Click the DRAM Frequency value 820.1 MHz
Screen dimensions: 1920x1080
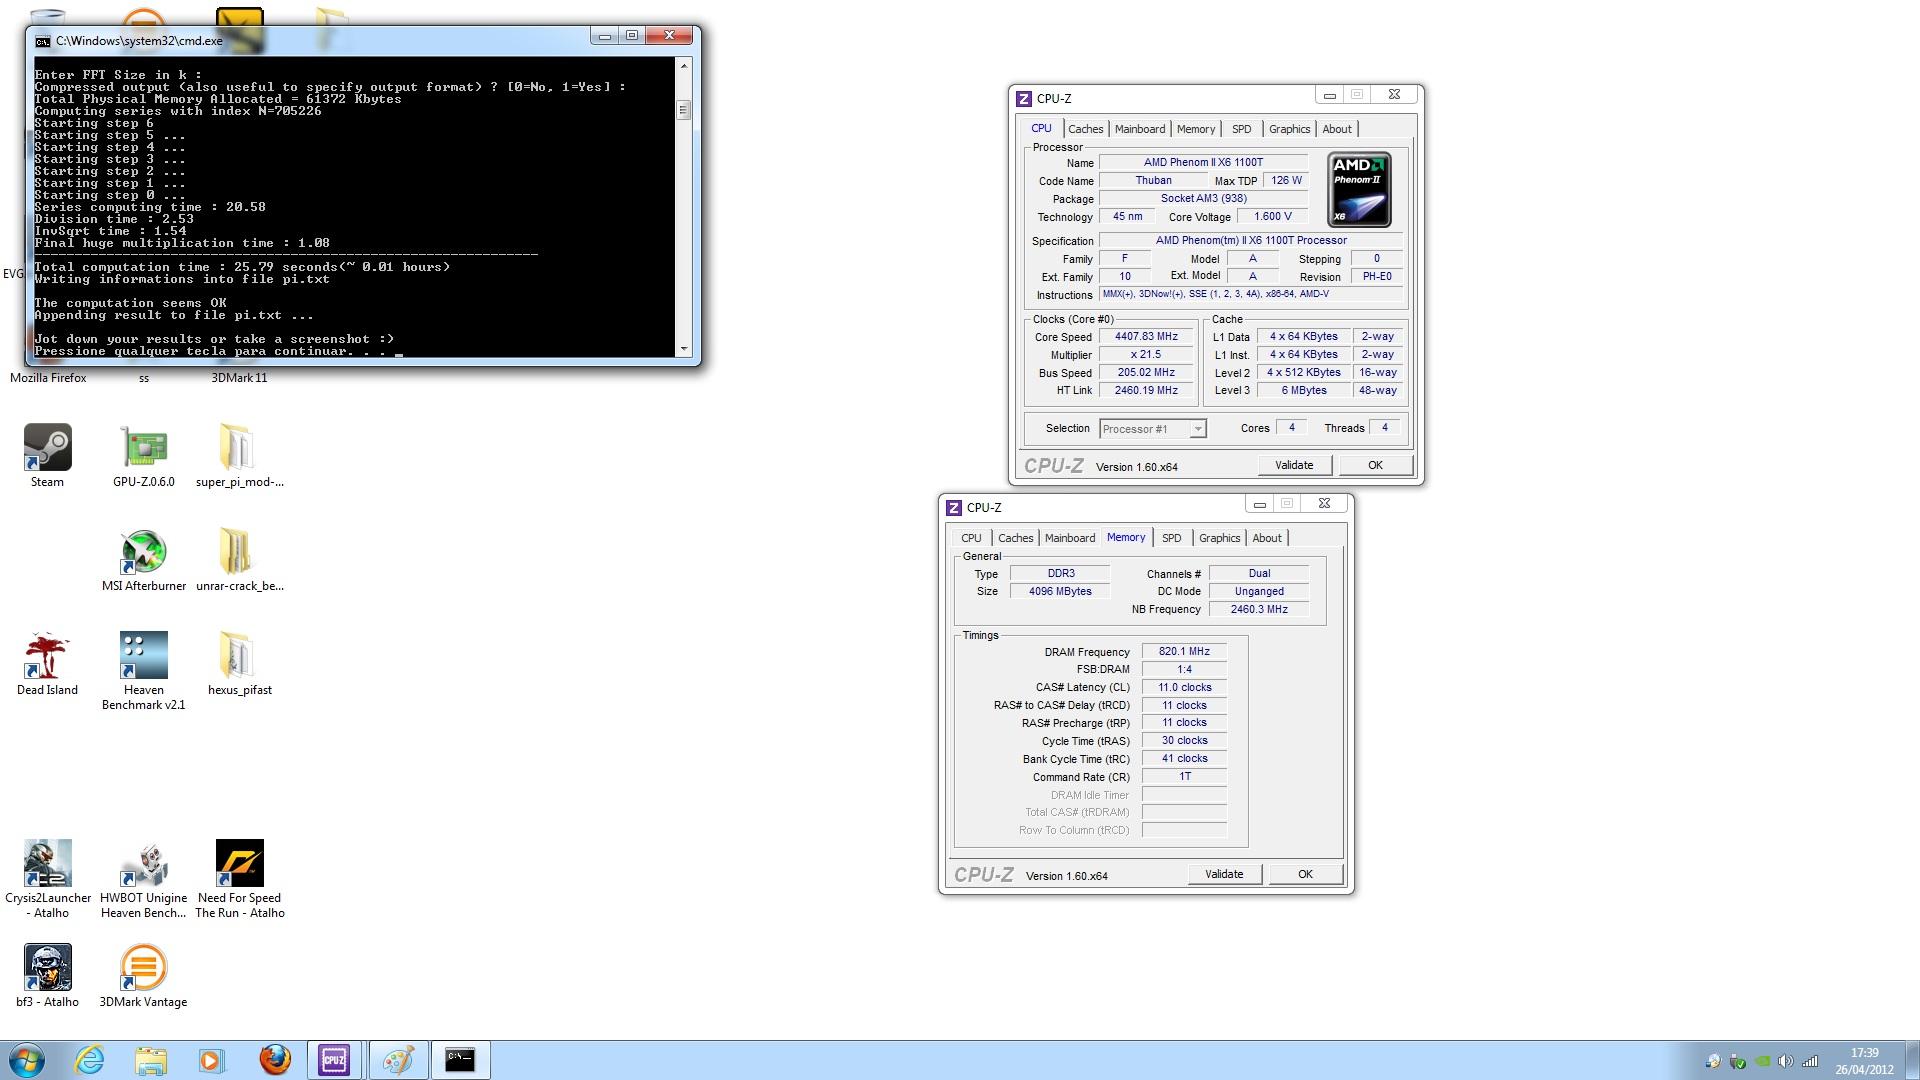coord(1184,651)
